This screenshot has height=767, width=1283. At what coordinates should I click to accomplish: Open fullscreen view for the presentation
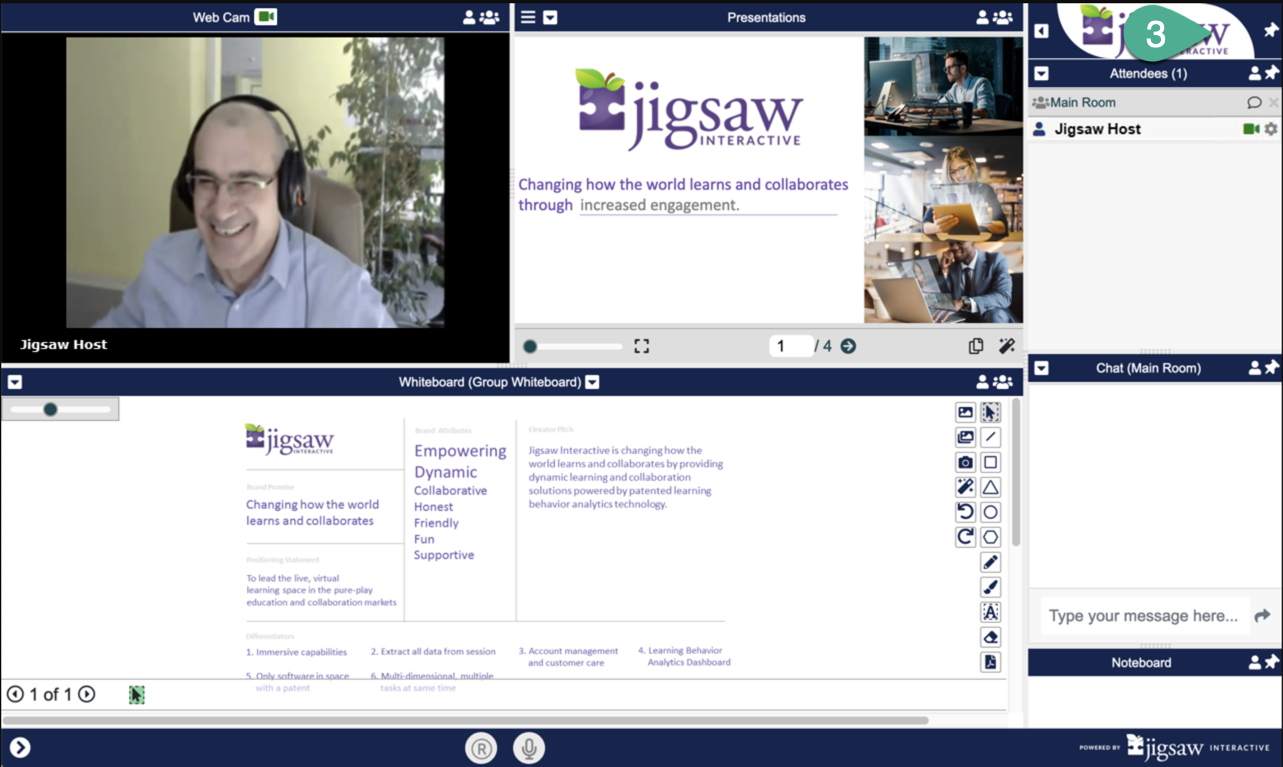click(642, 346)
